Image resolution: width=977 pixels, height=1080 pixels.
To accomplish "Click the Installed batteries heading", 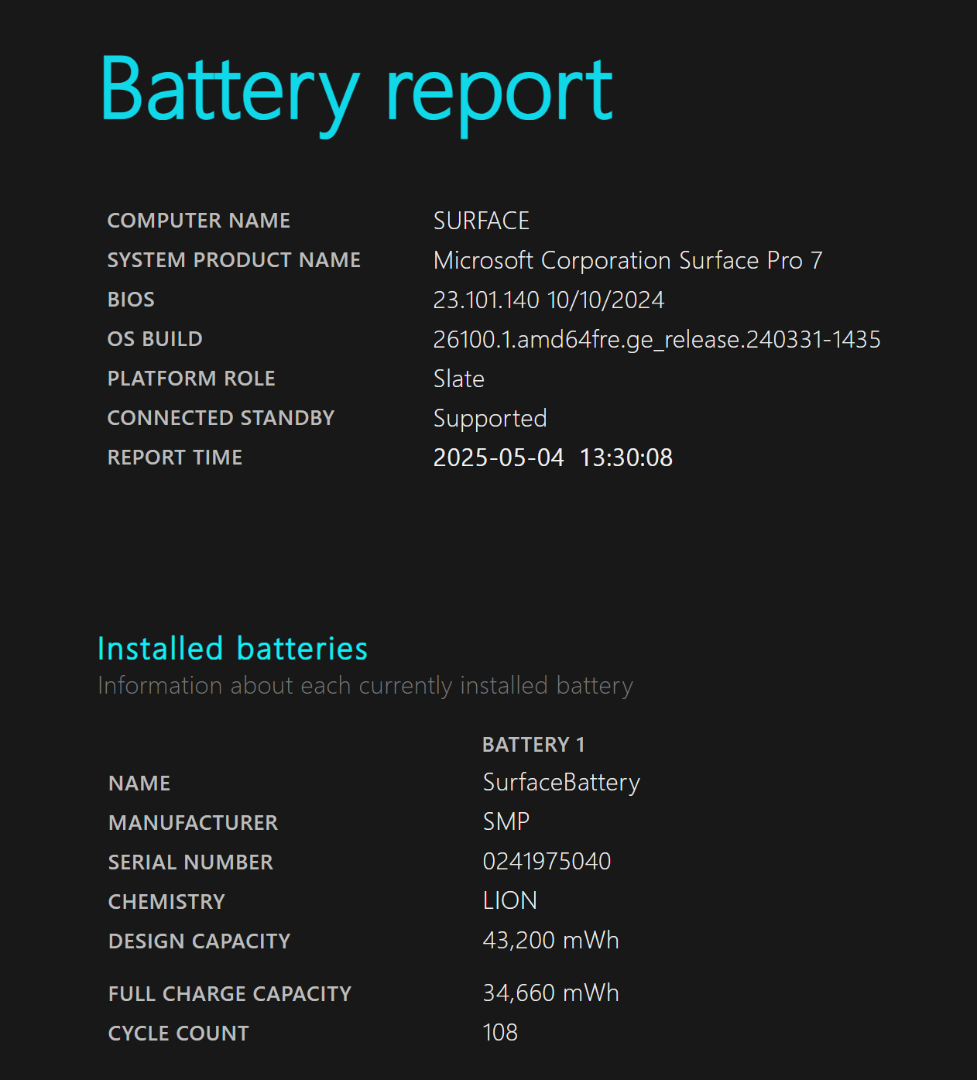I will coord(233,649).
